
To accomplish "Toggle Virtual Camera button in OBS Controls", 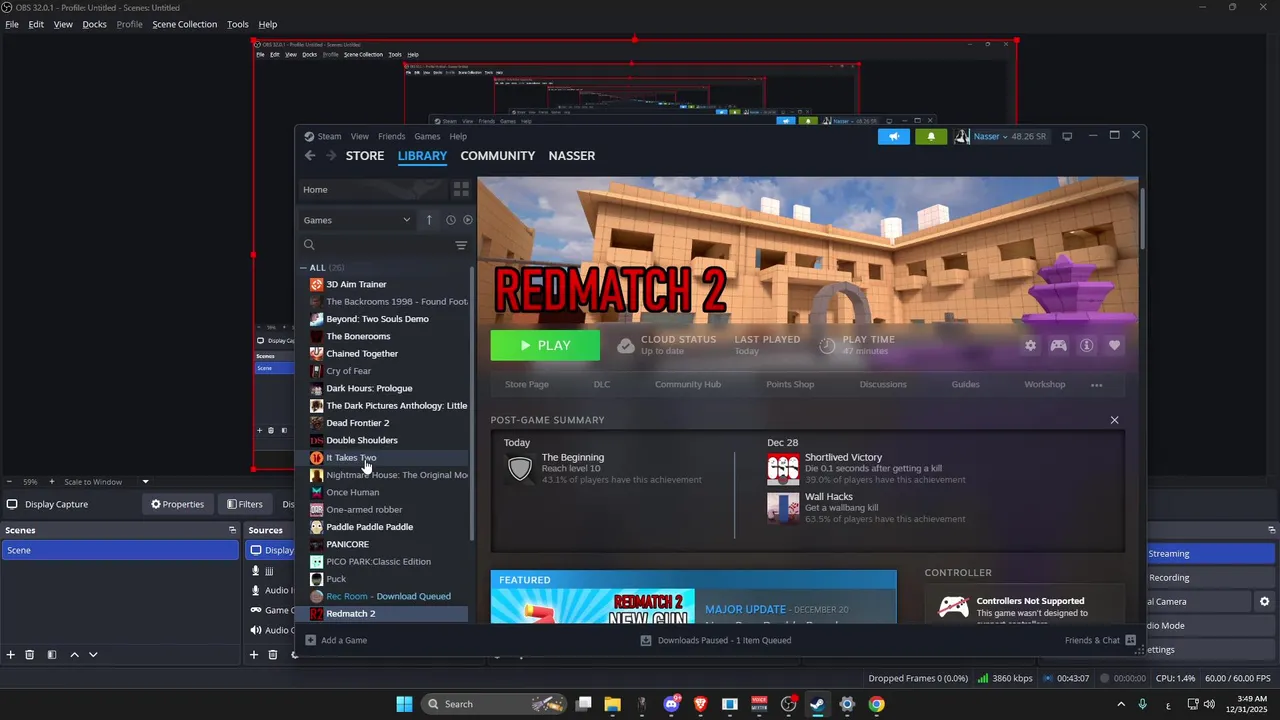I will pos(1199,602).
